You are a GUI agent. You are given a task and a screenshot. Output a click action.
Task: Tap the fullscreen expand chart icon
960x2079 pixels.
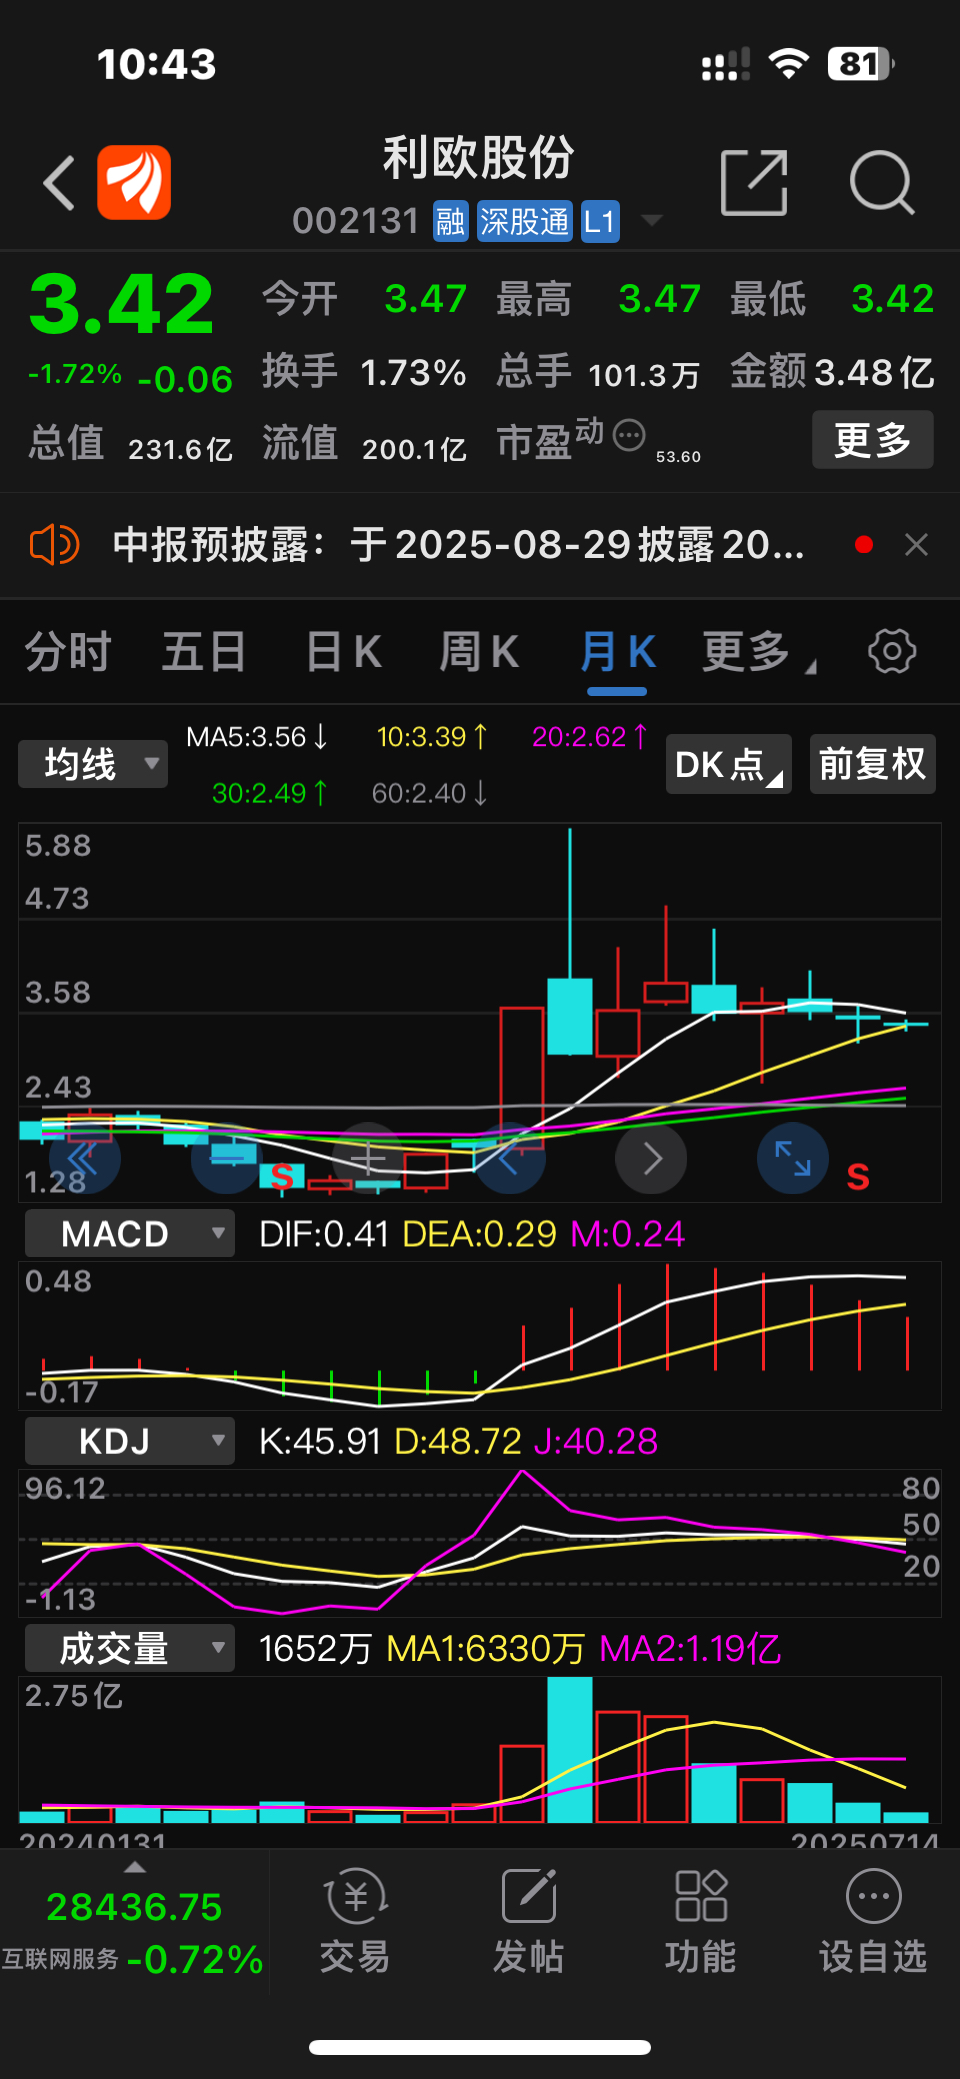[x=793, y=1159]
